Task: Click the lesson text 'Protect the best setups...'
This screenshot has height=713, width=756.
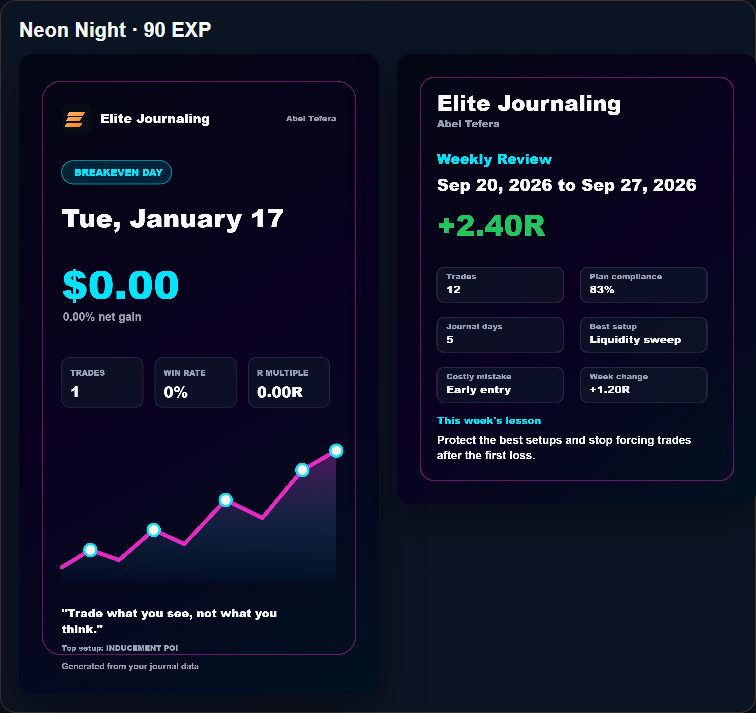Action: coord(564,447)
